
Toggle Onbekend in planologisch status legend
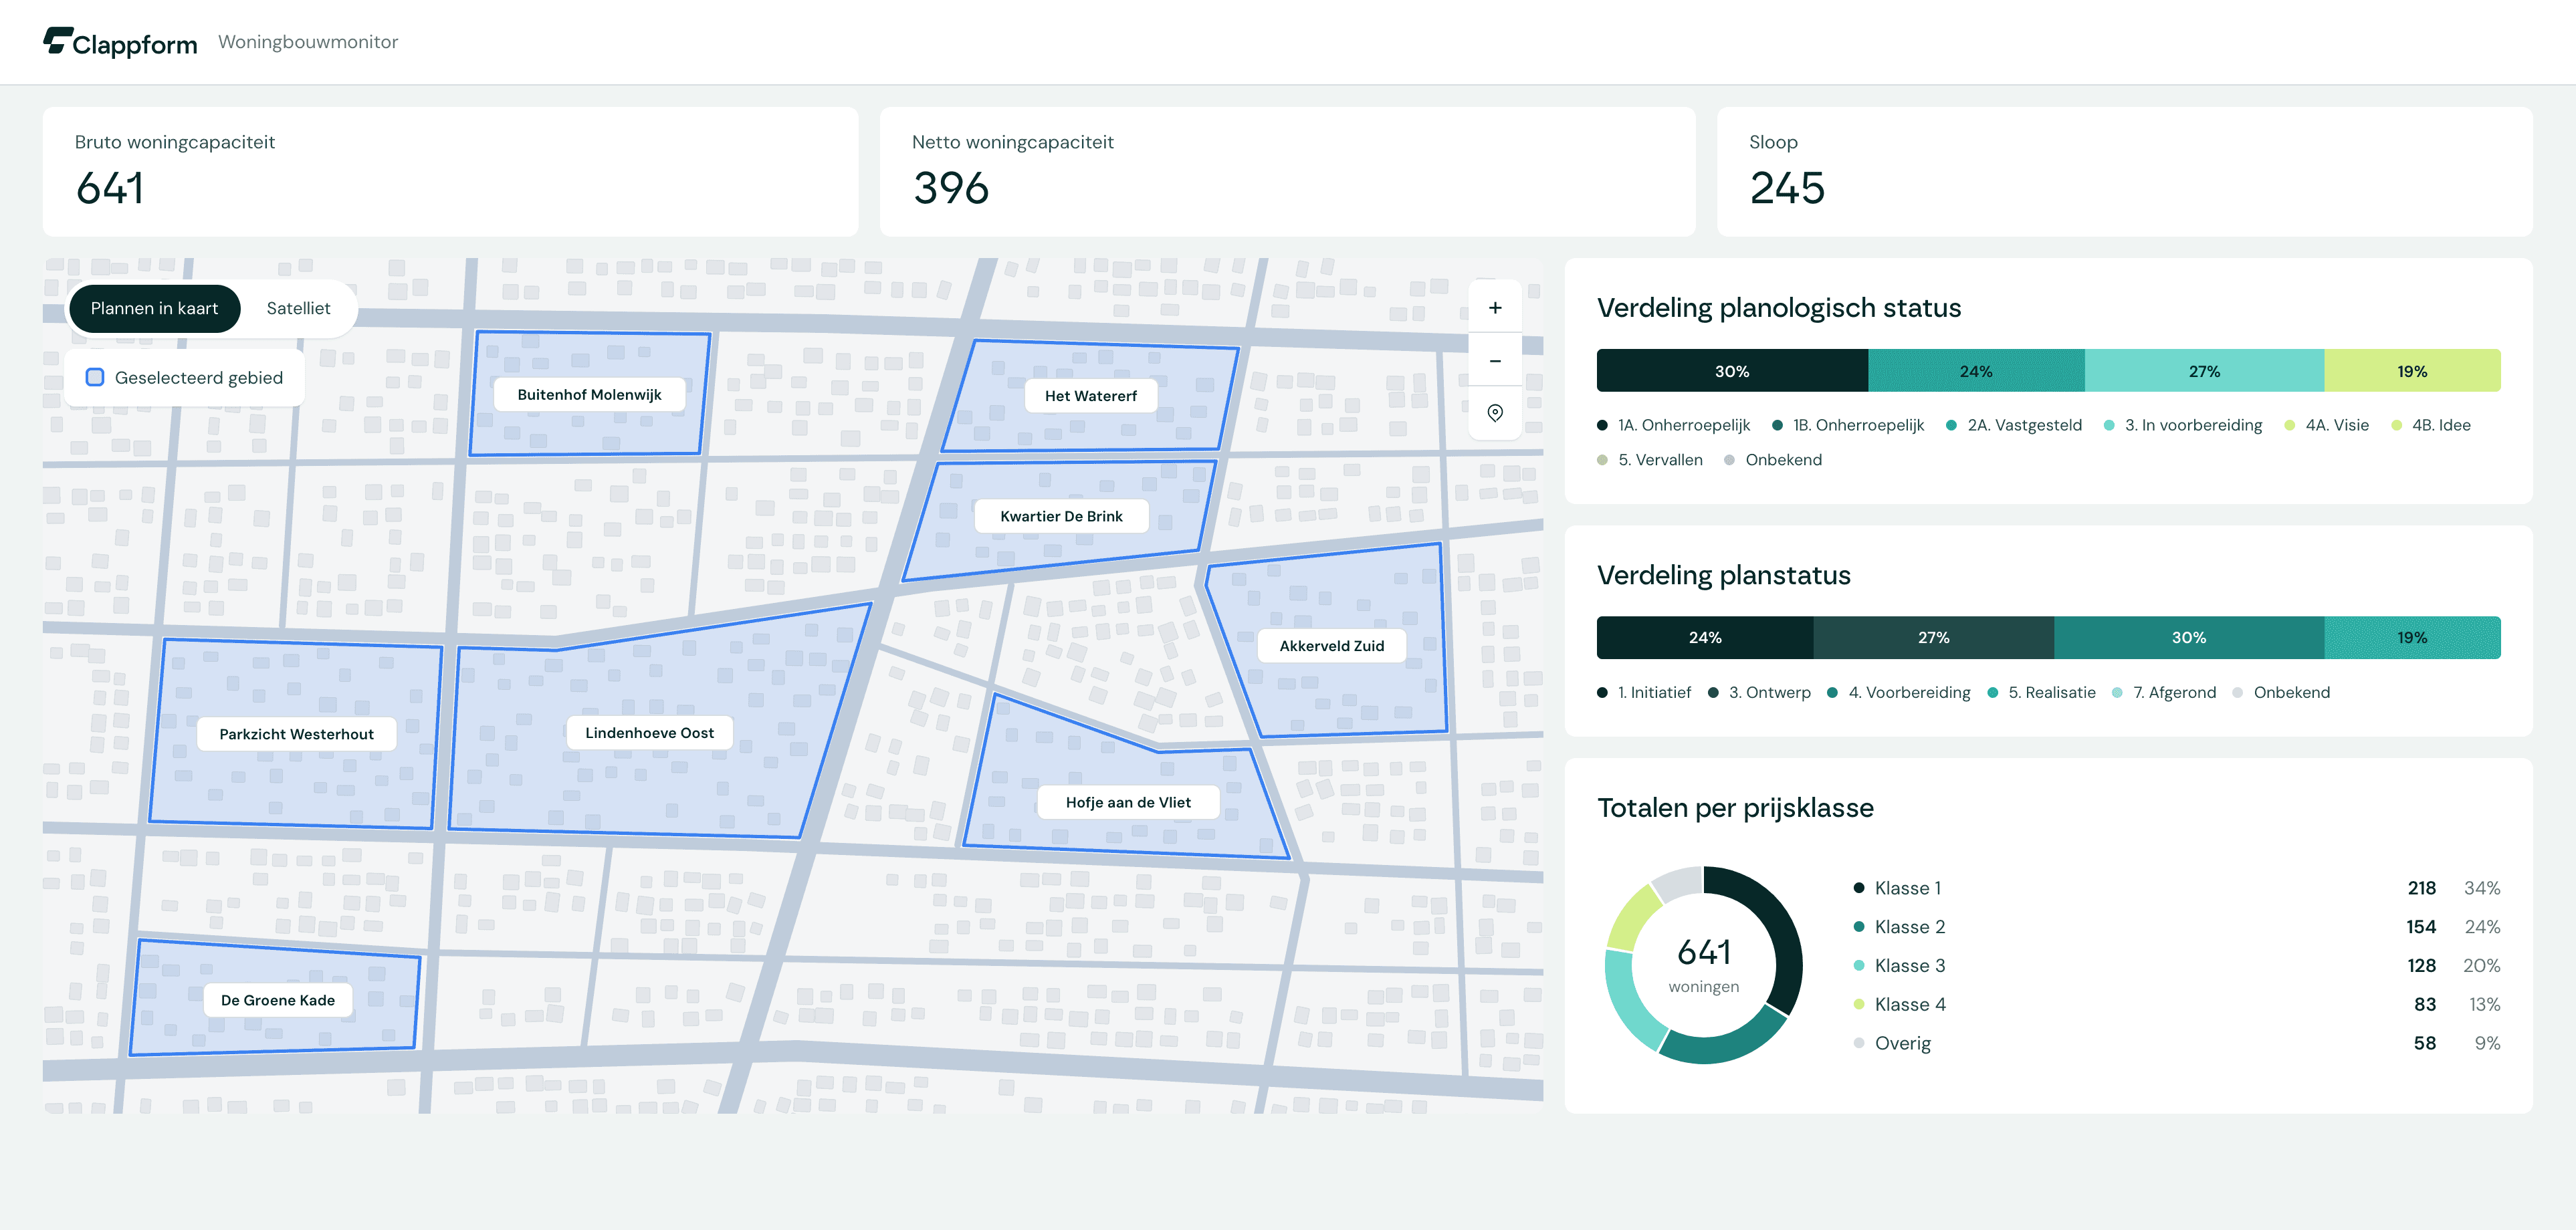(1773, 460)
